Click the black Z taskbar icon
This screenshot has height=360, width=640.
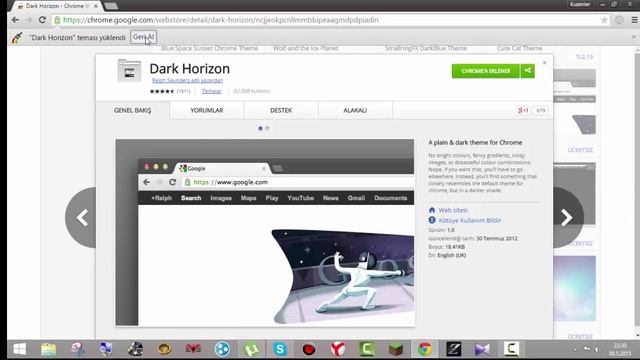(x=453, y=349)
